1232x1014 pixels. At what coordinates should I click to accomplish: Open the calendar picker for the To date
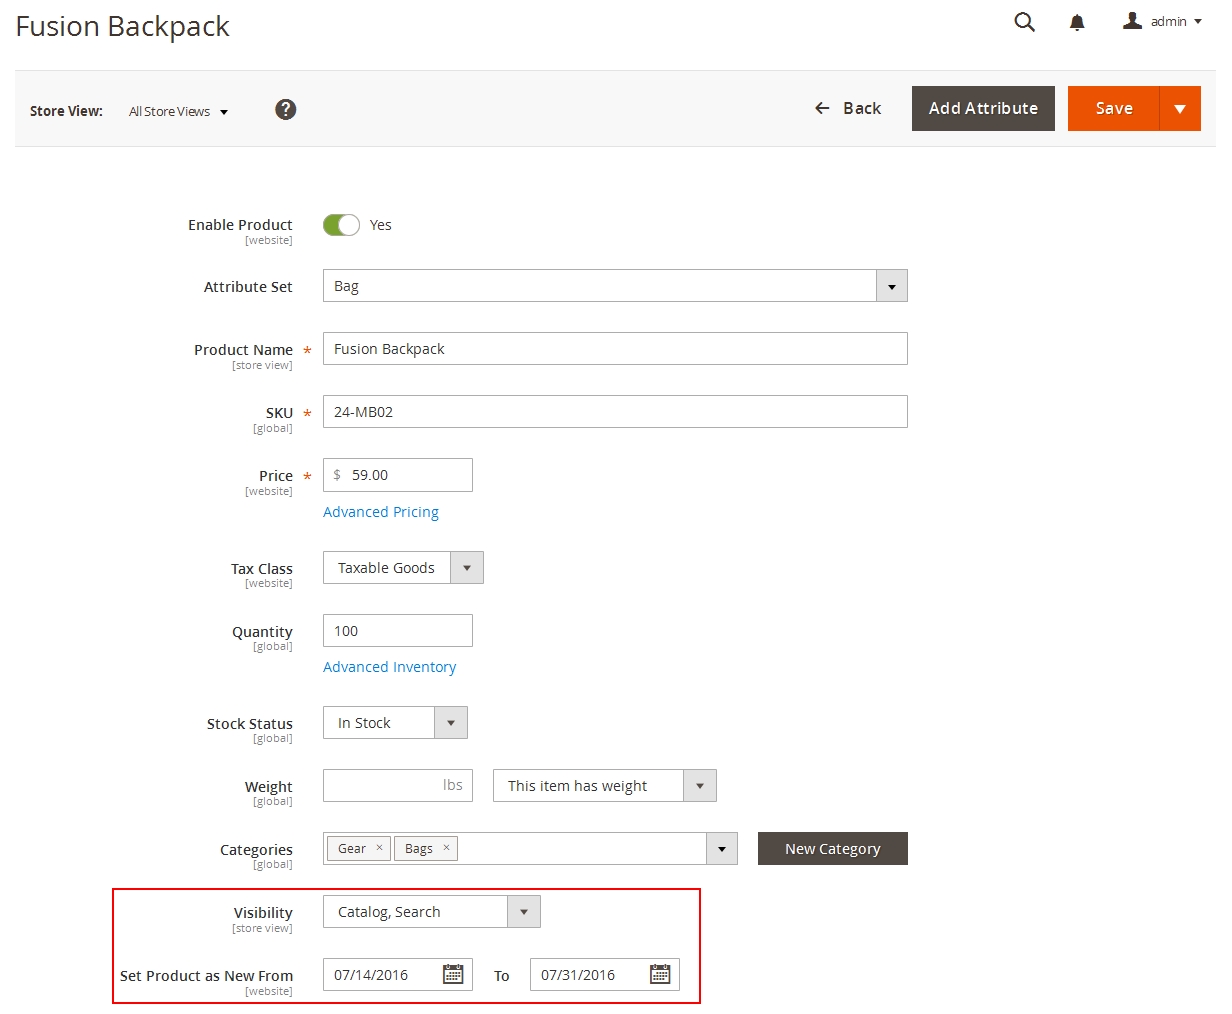pos(661,974)
